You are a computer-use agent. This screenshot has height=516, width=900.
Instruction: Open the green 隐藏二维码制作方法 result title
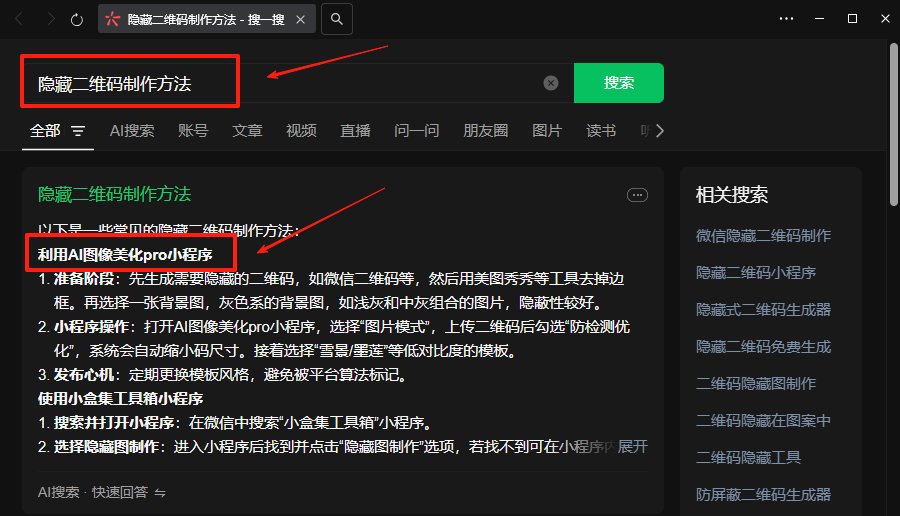(114, 195)
